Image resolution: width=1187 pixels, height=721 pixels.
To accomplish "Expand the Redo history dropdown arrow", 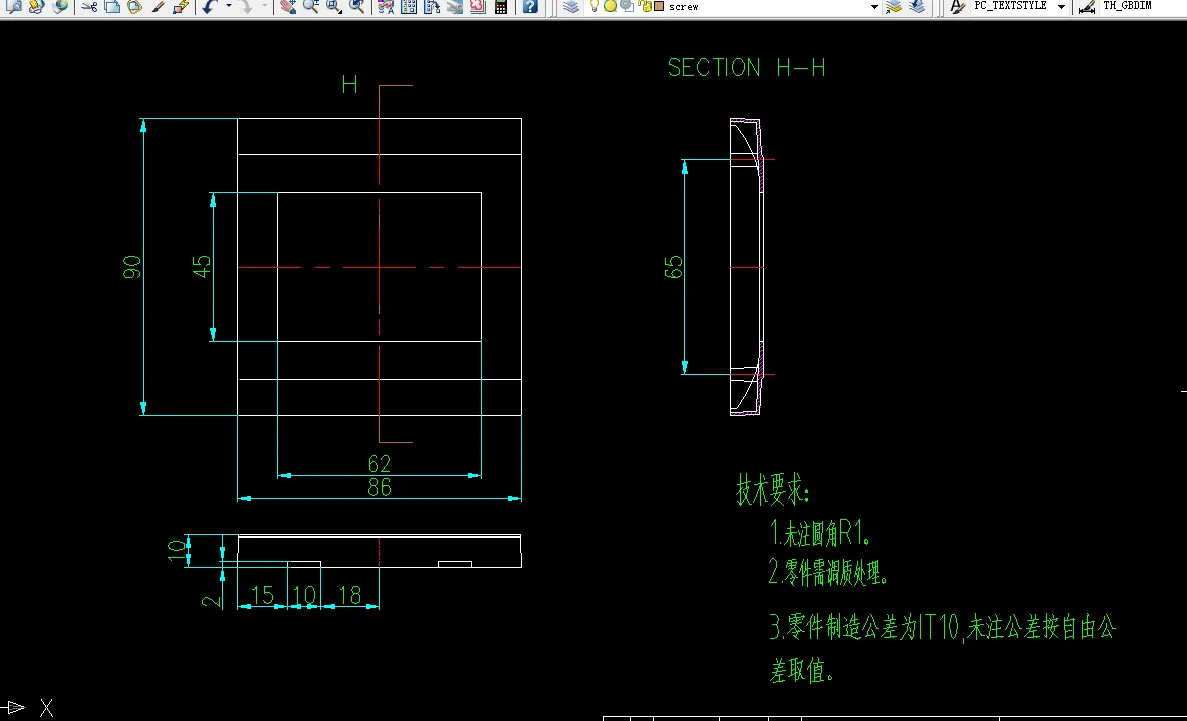I will [x=265, y=6].
